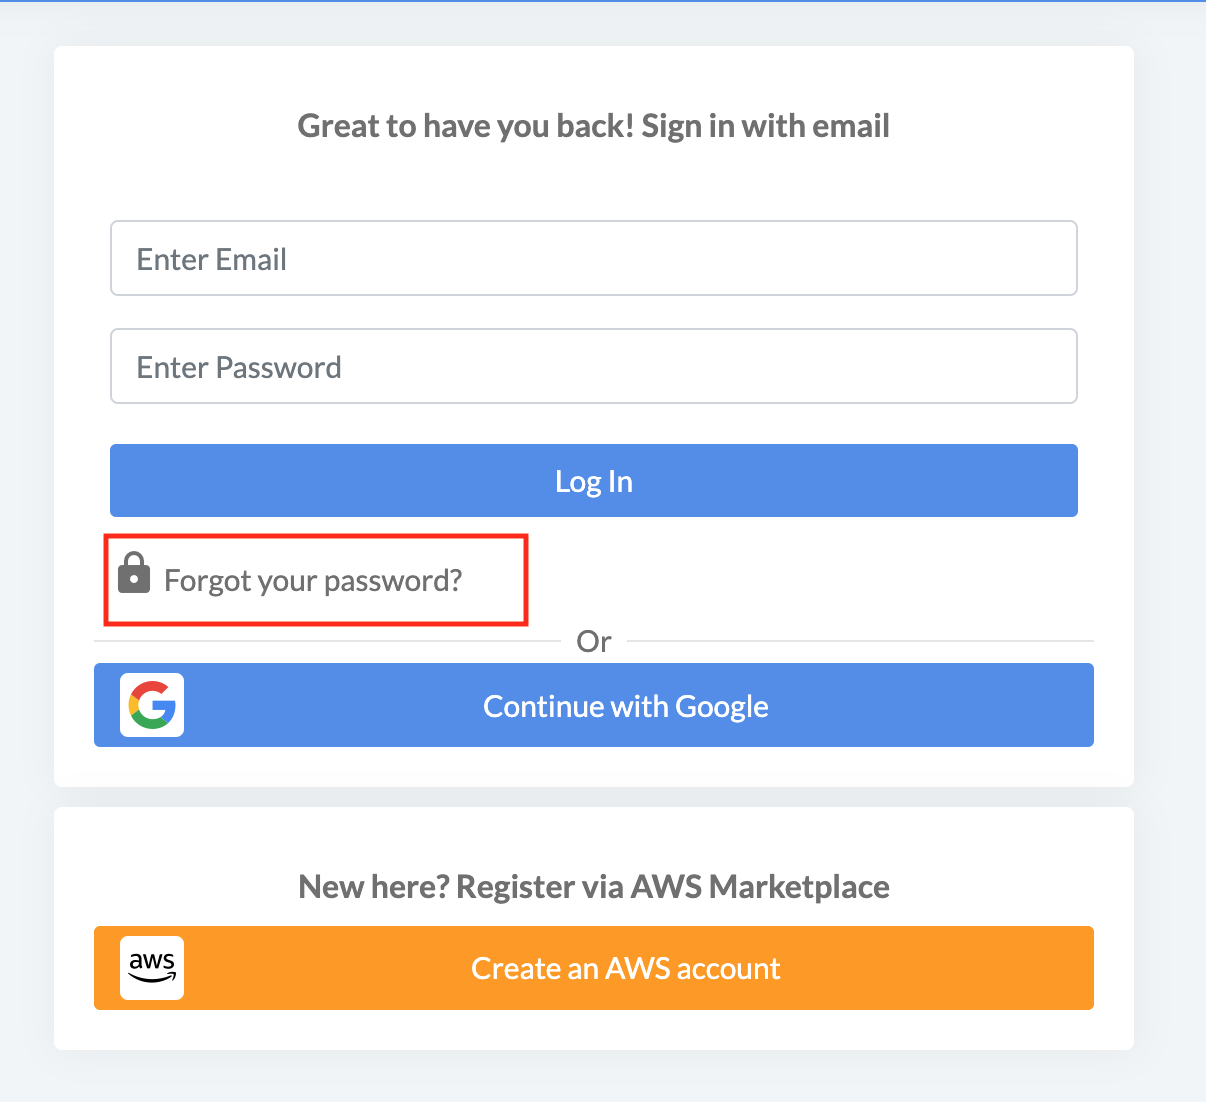Click the white tile holding the aws logo

tap(152, 968)
